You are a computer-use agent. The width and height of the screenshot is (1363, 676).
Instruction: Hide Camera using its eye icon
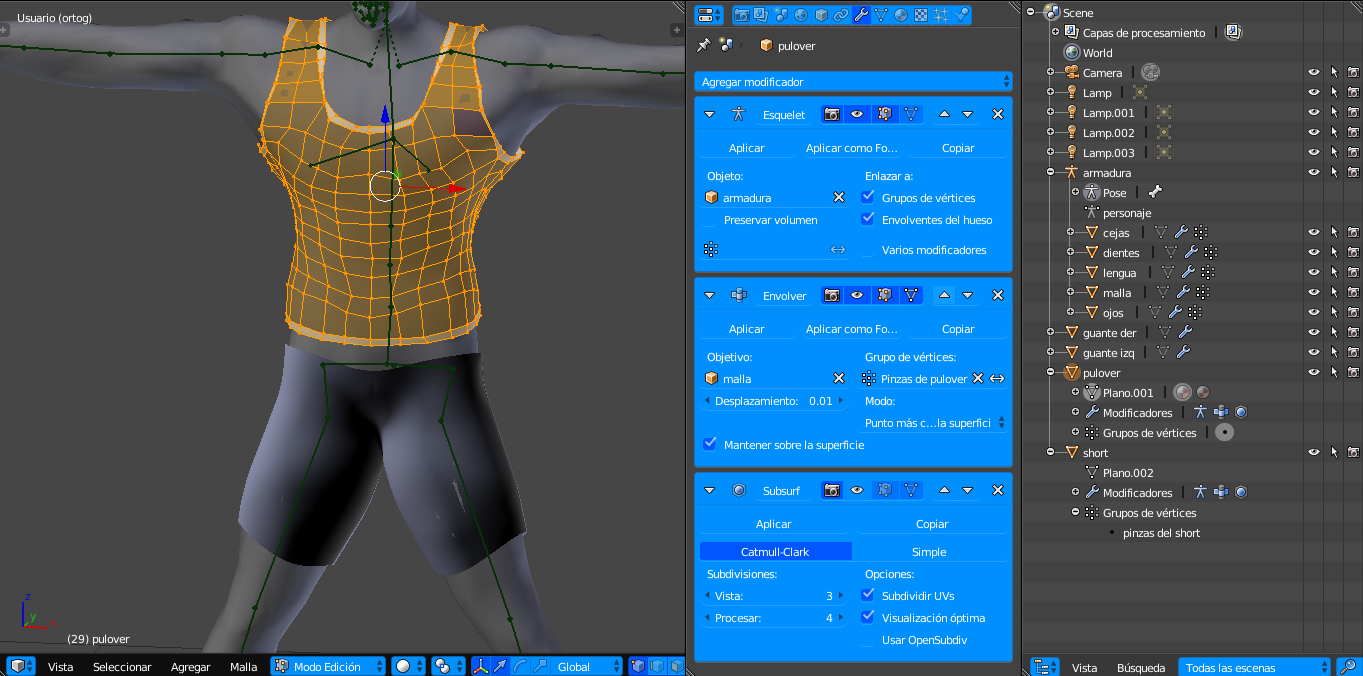tap(1314, 73)
